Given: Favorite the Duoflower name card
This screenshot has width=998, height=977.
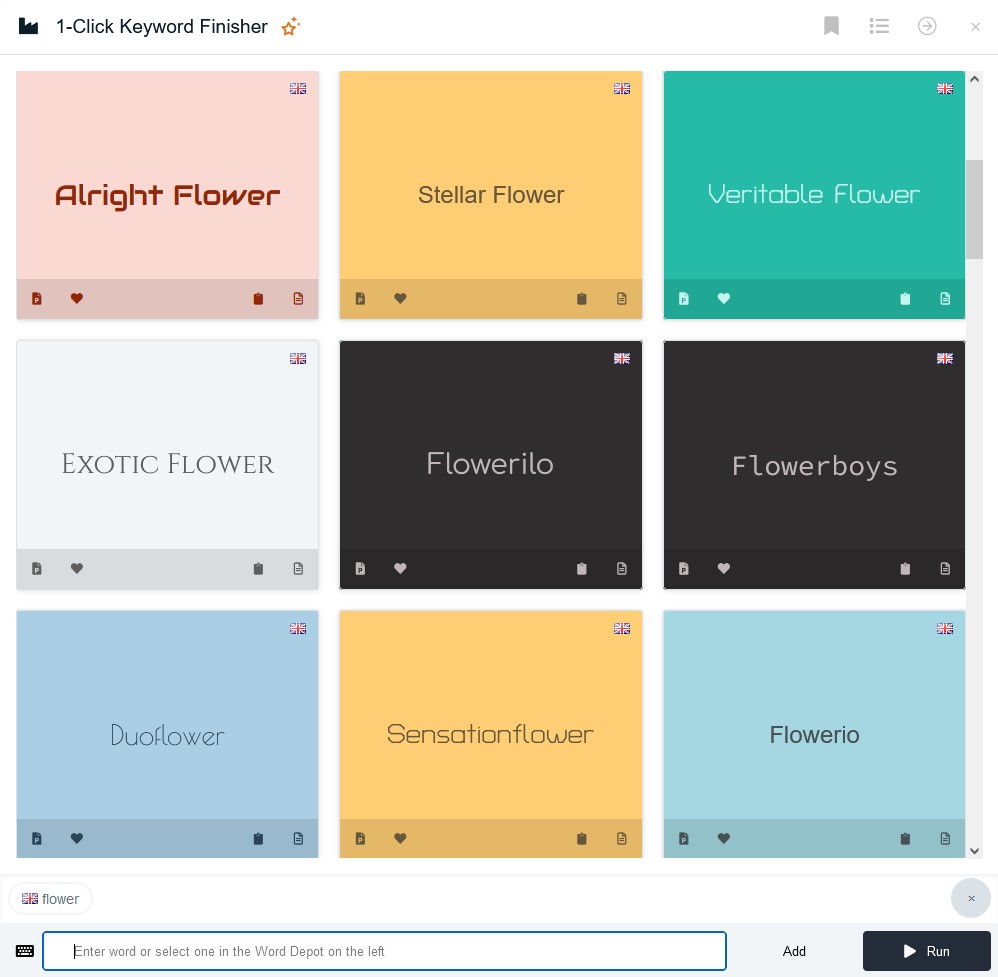Looking at the screenshot, I should [x=77, y=838].
